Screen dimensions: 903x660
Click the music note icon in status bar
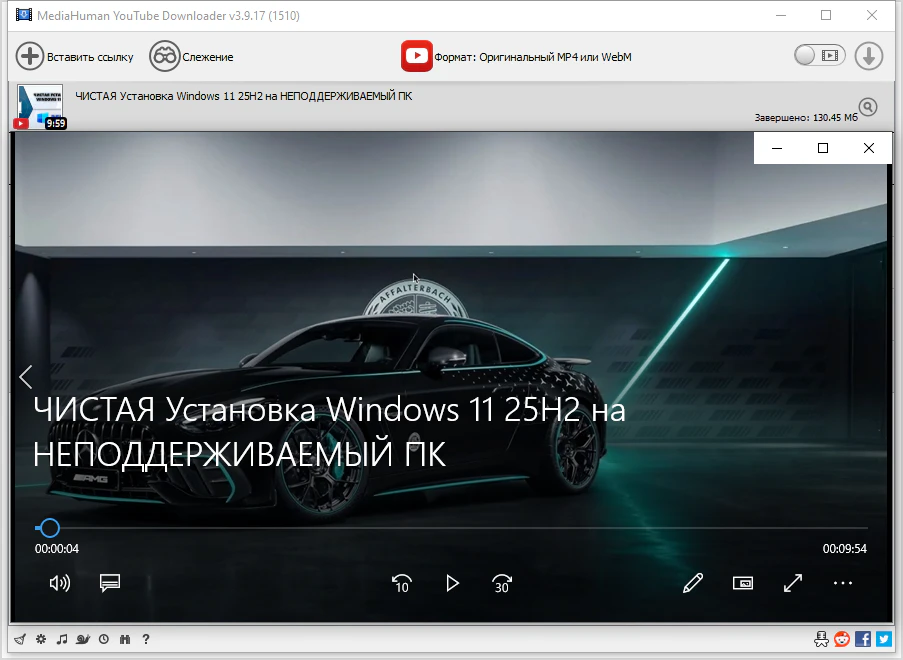click(61, 639)
